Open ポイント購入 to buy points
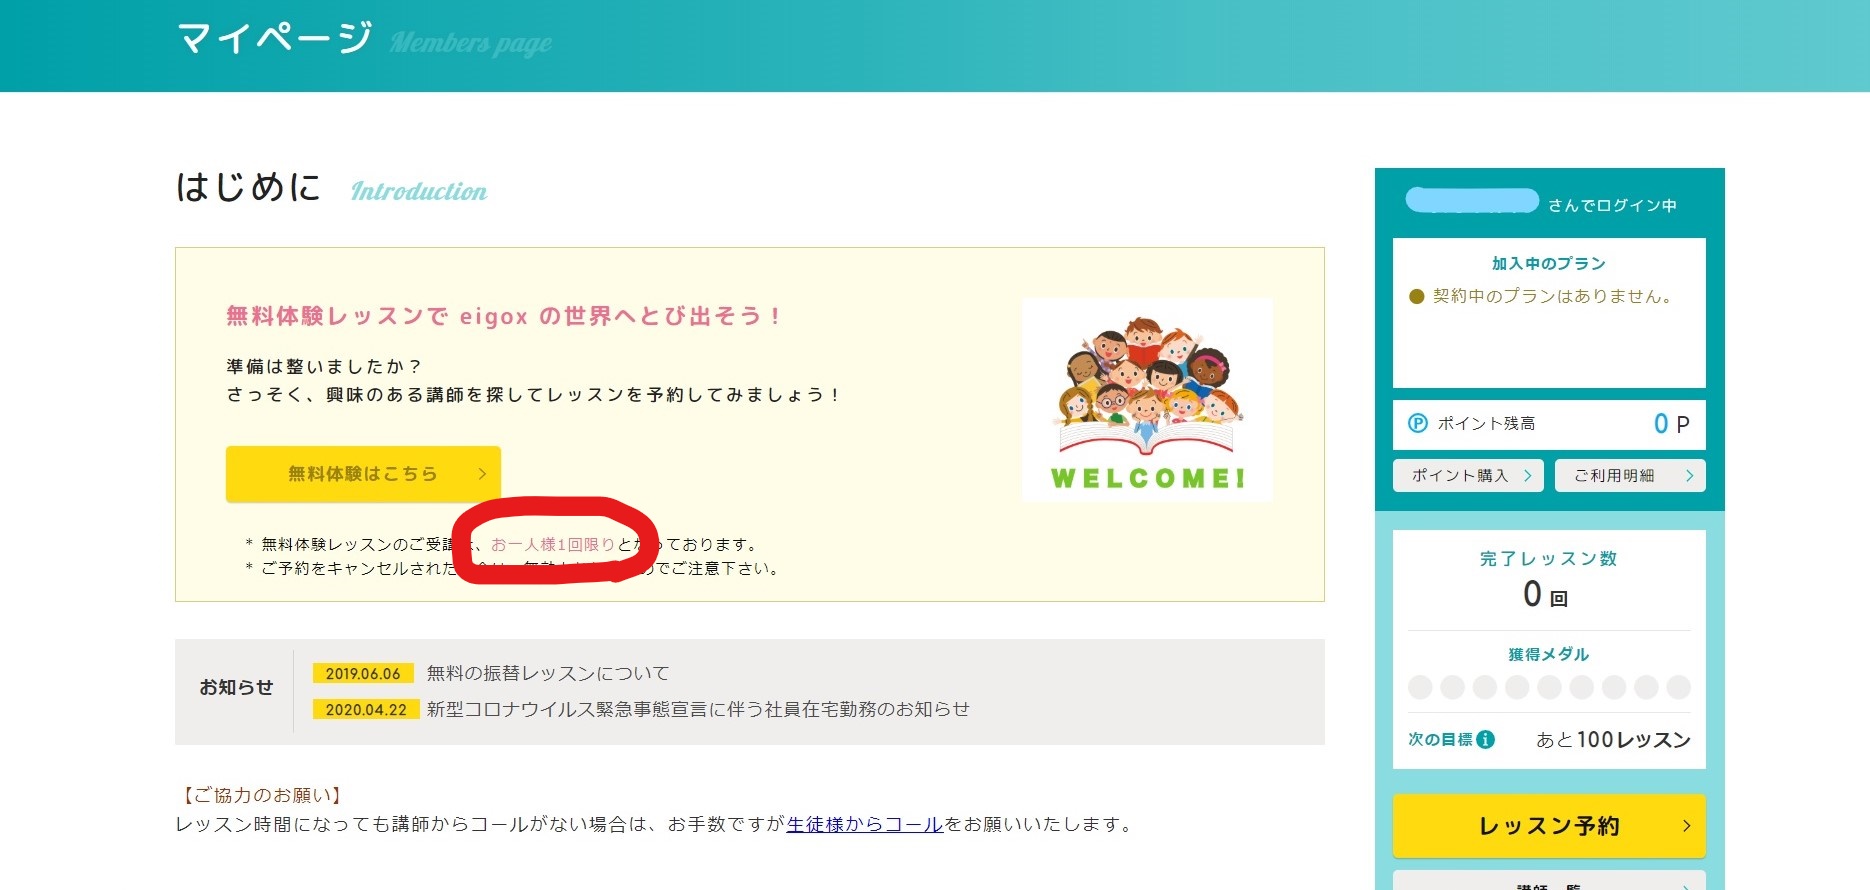The height and width of the screenshot is (890, 1870). [x=1467, y=476]
